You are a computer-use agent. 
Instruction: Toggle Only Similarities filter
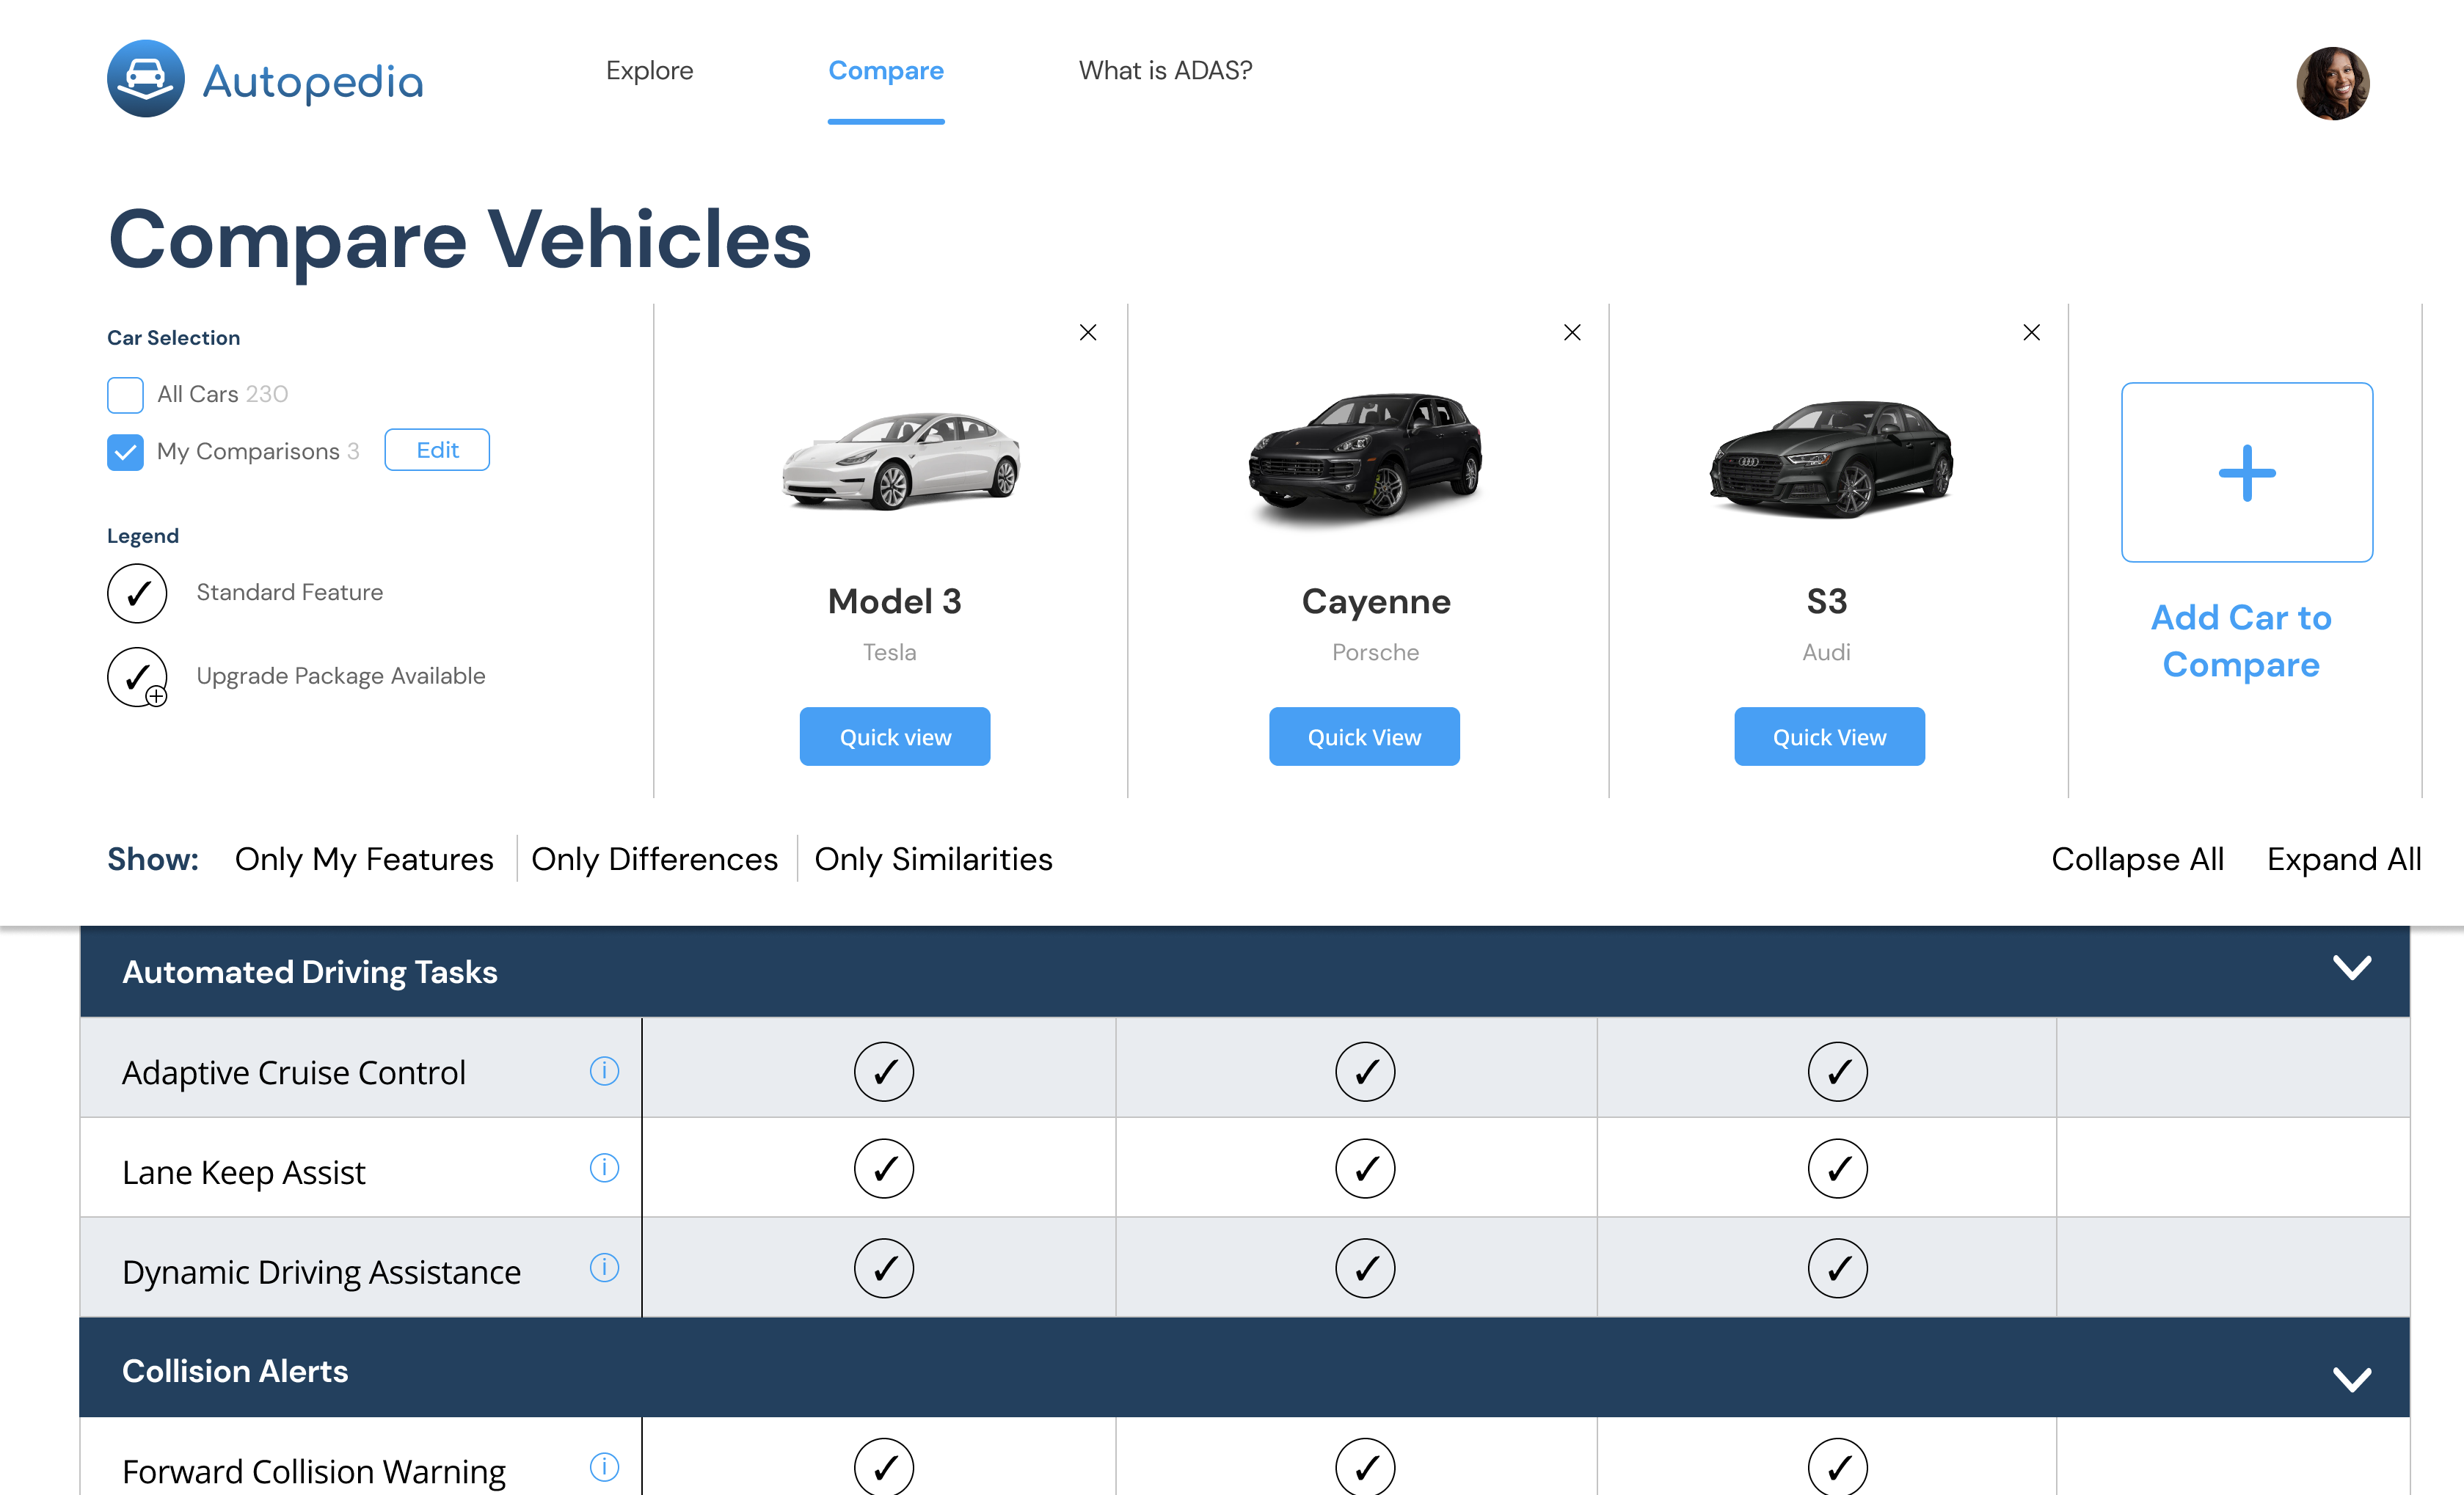click(x=933, y=858)
